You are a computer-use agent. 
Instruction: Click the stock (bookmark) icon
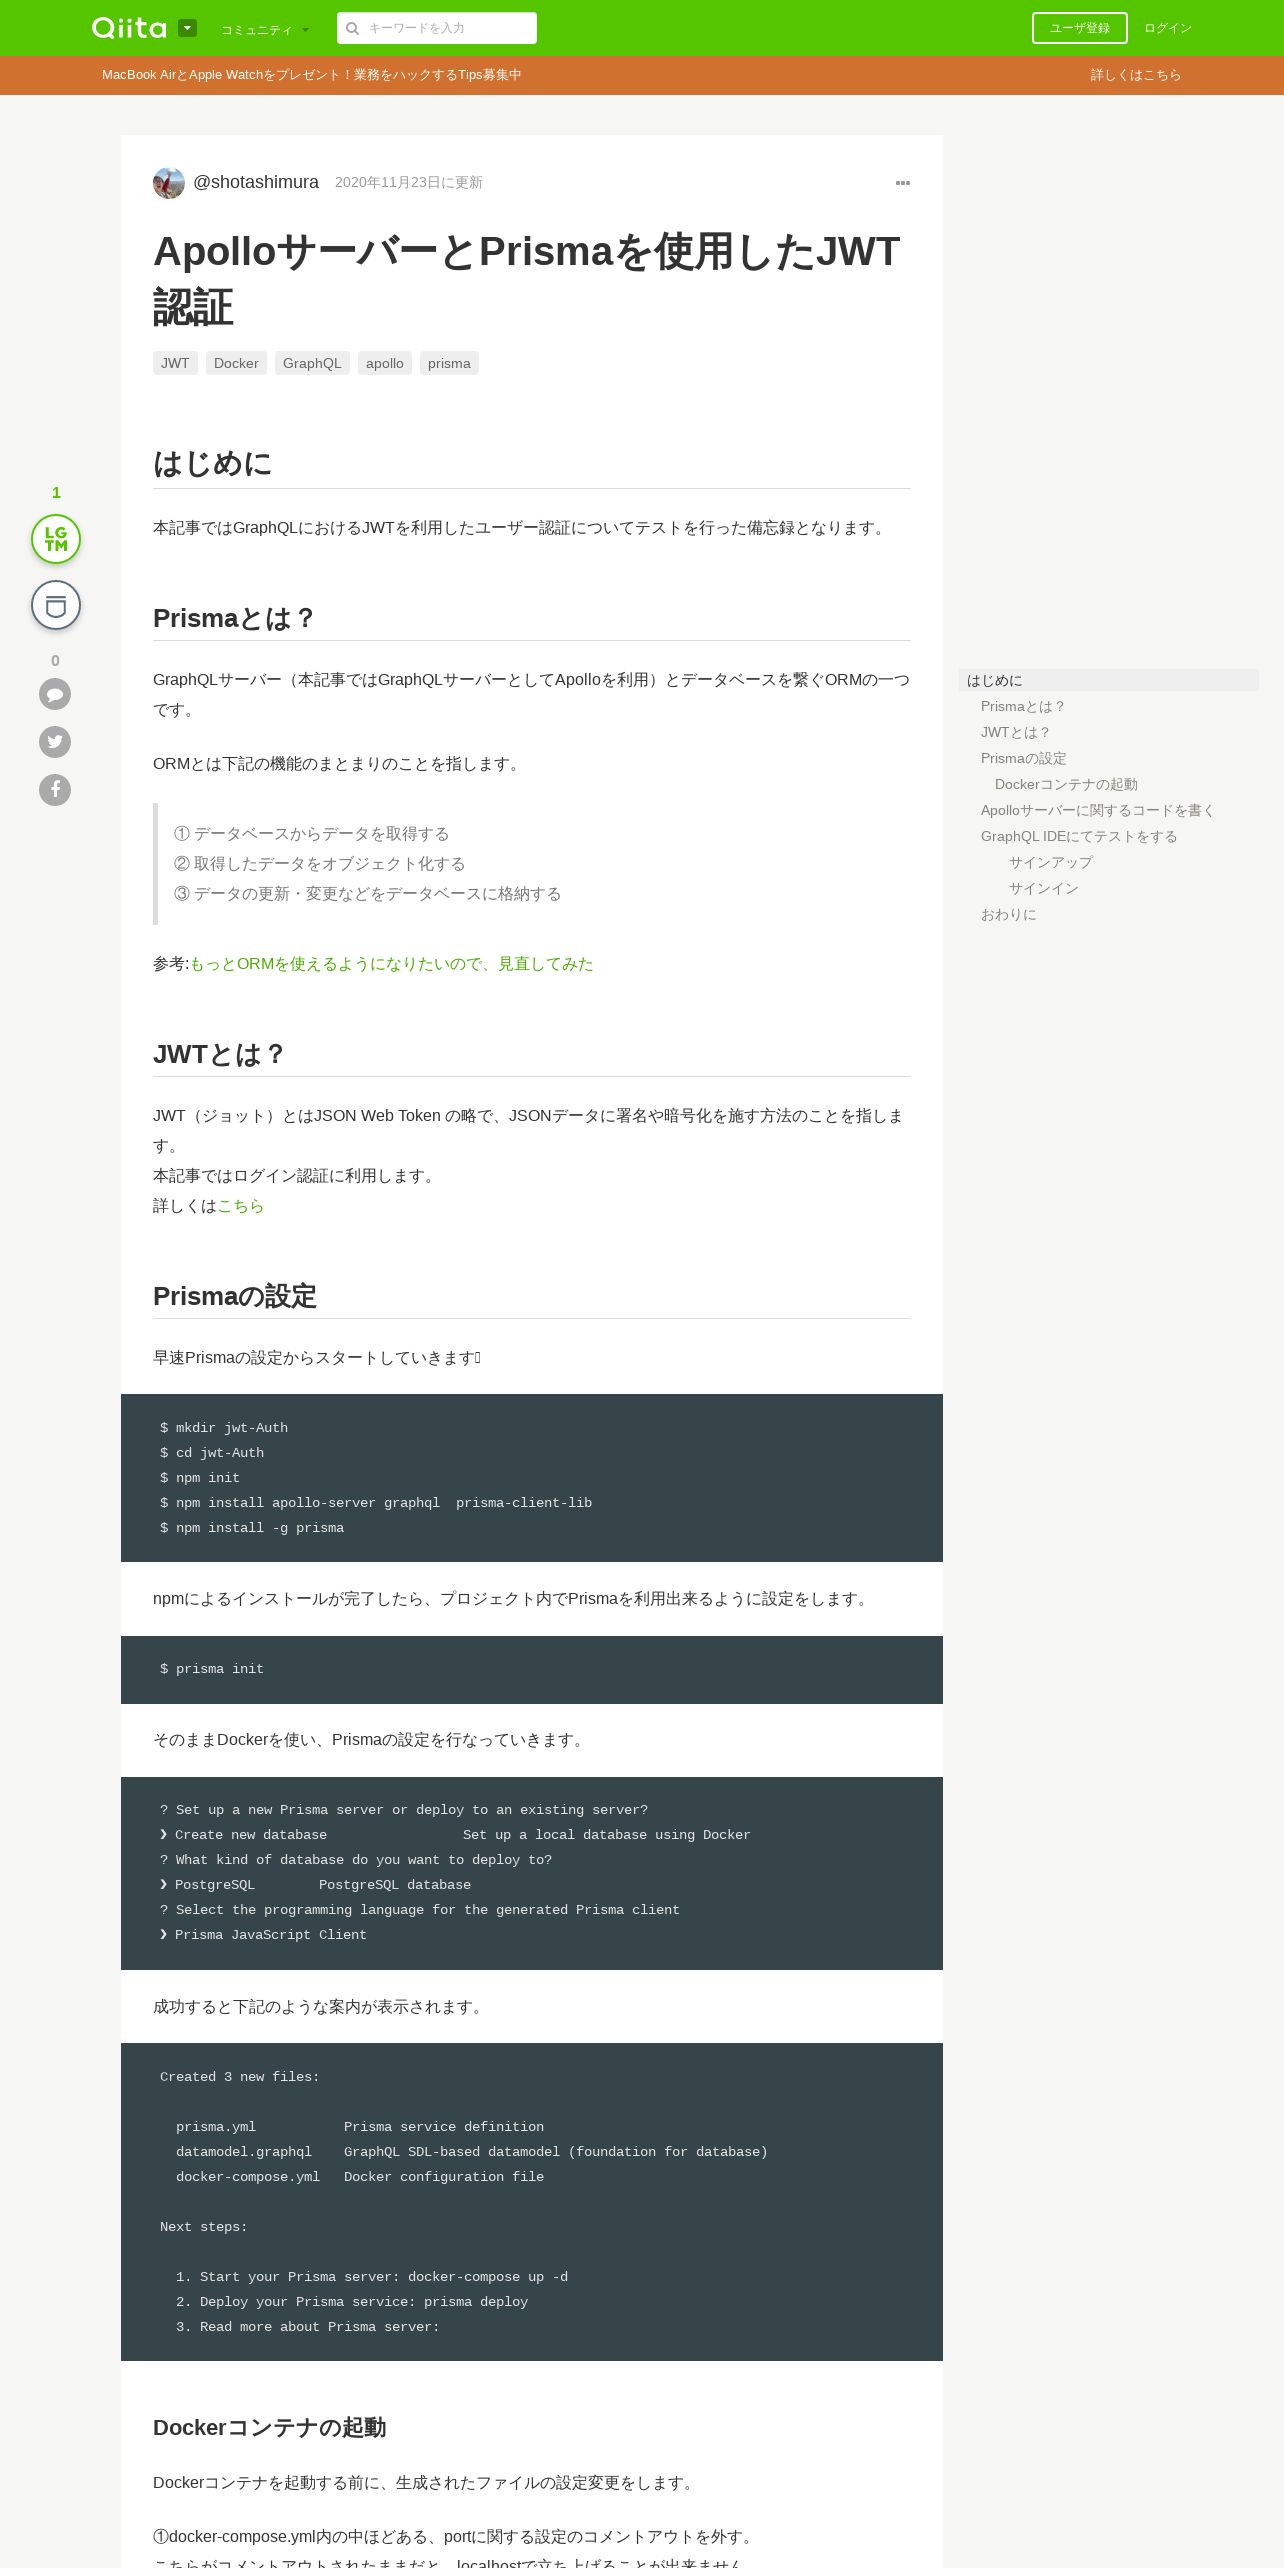pyautogui.click(x=56, y=605)
